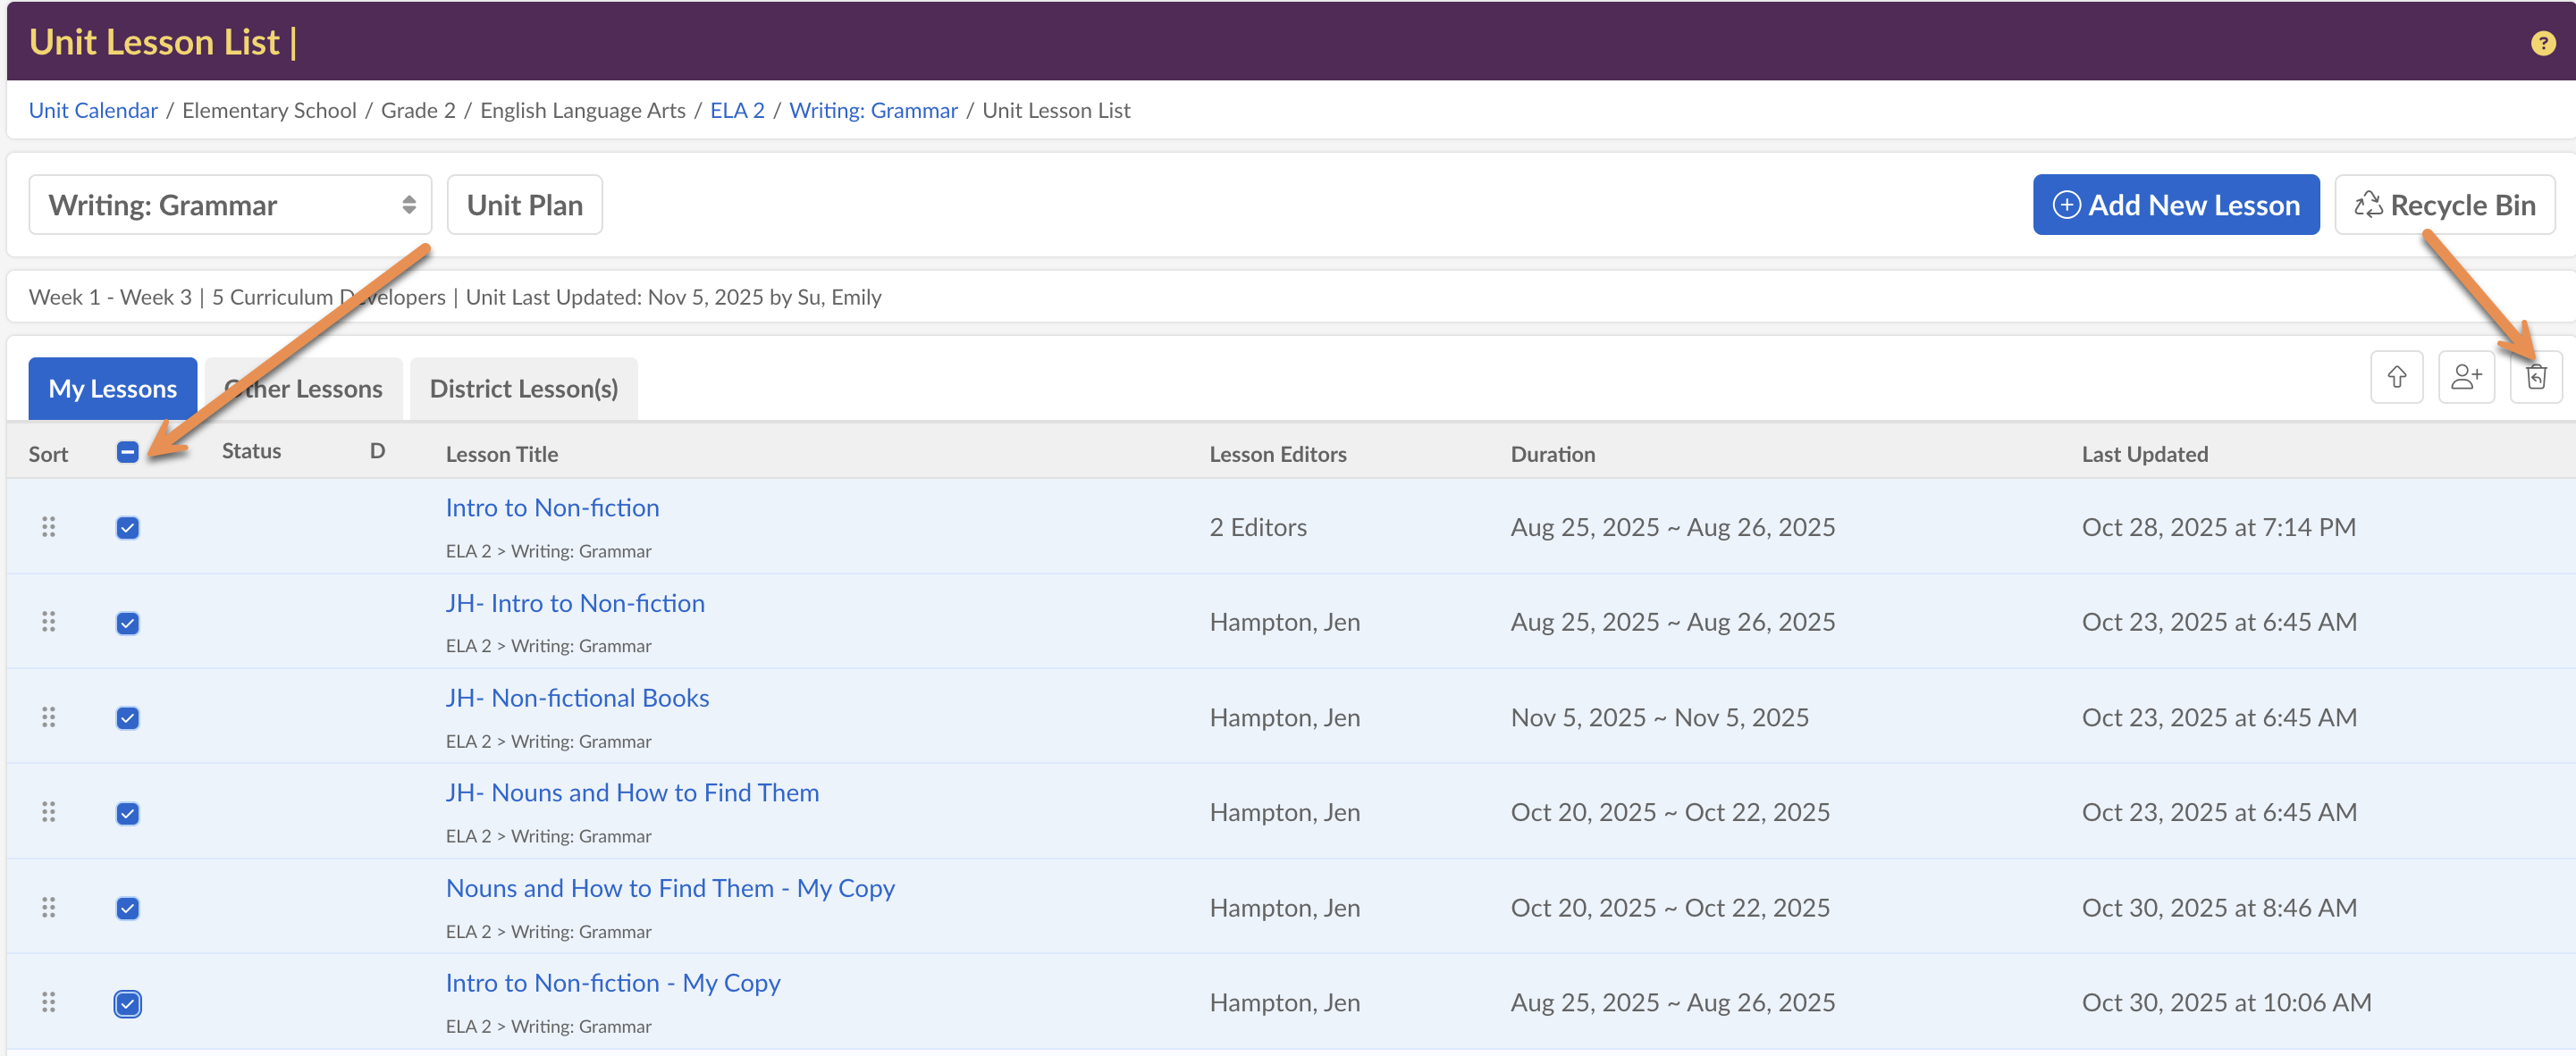The height and width of the screenshot is (1056, 2576).
Task: Click drag handle for JH- Intro to Non-fiction
Action: point(48,622)
